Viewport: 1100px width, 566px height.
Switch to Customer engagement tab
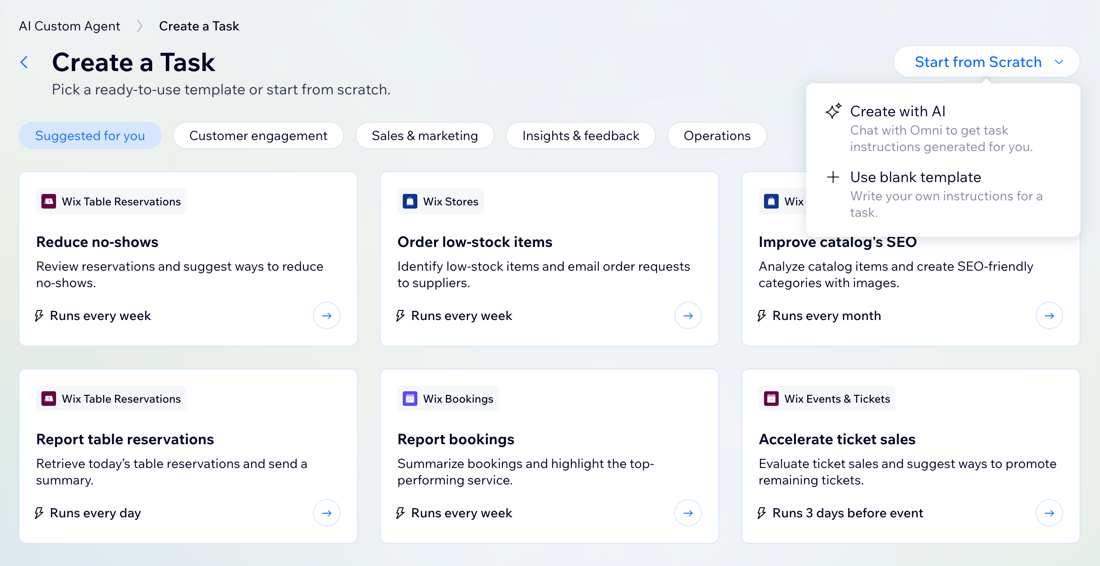258,136
